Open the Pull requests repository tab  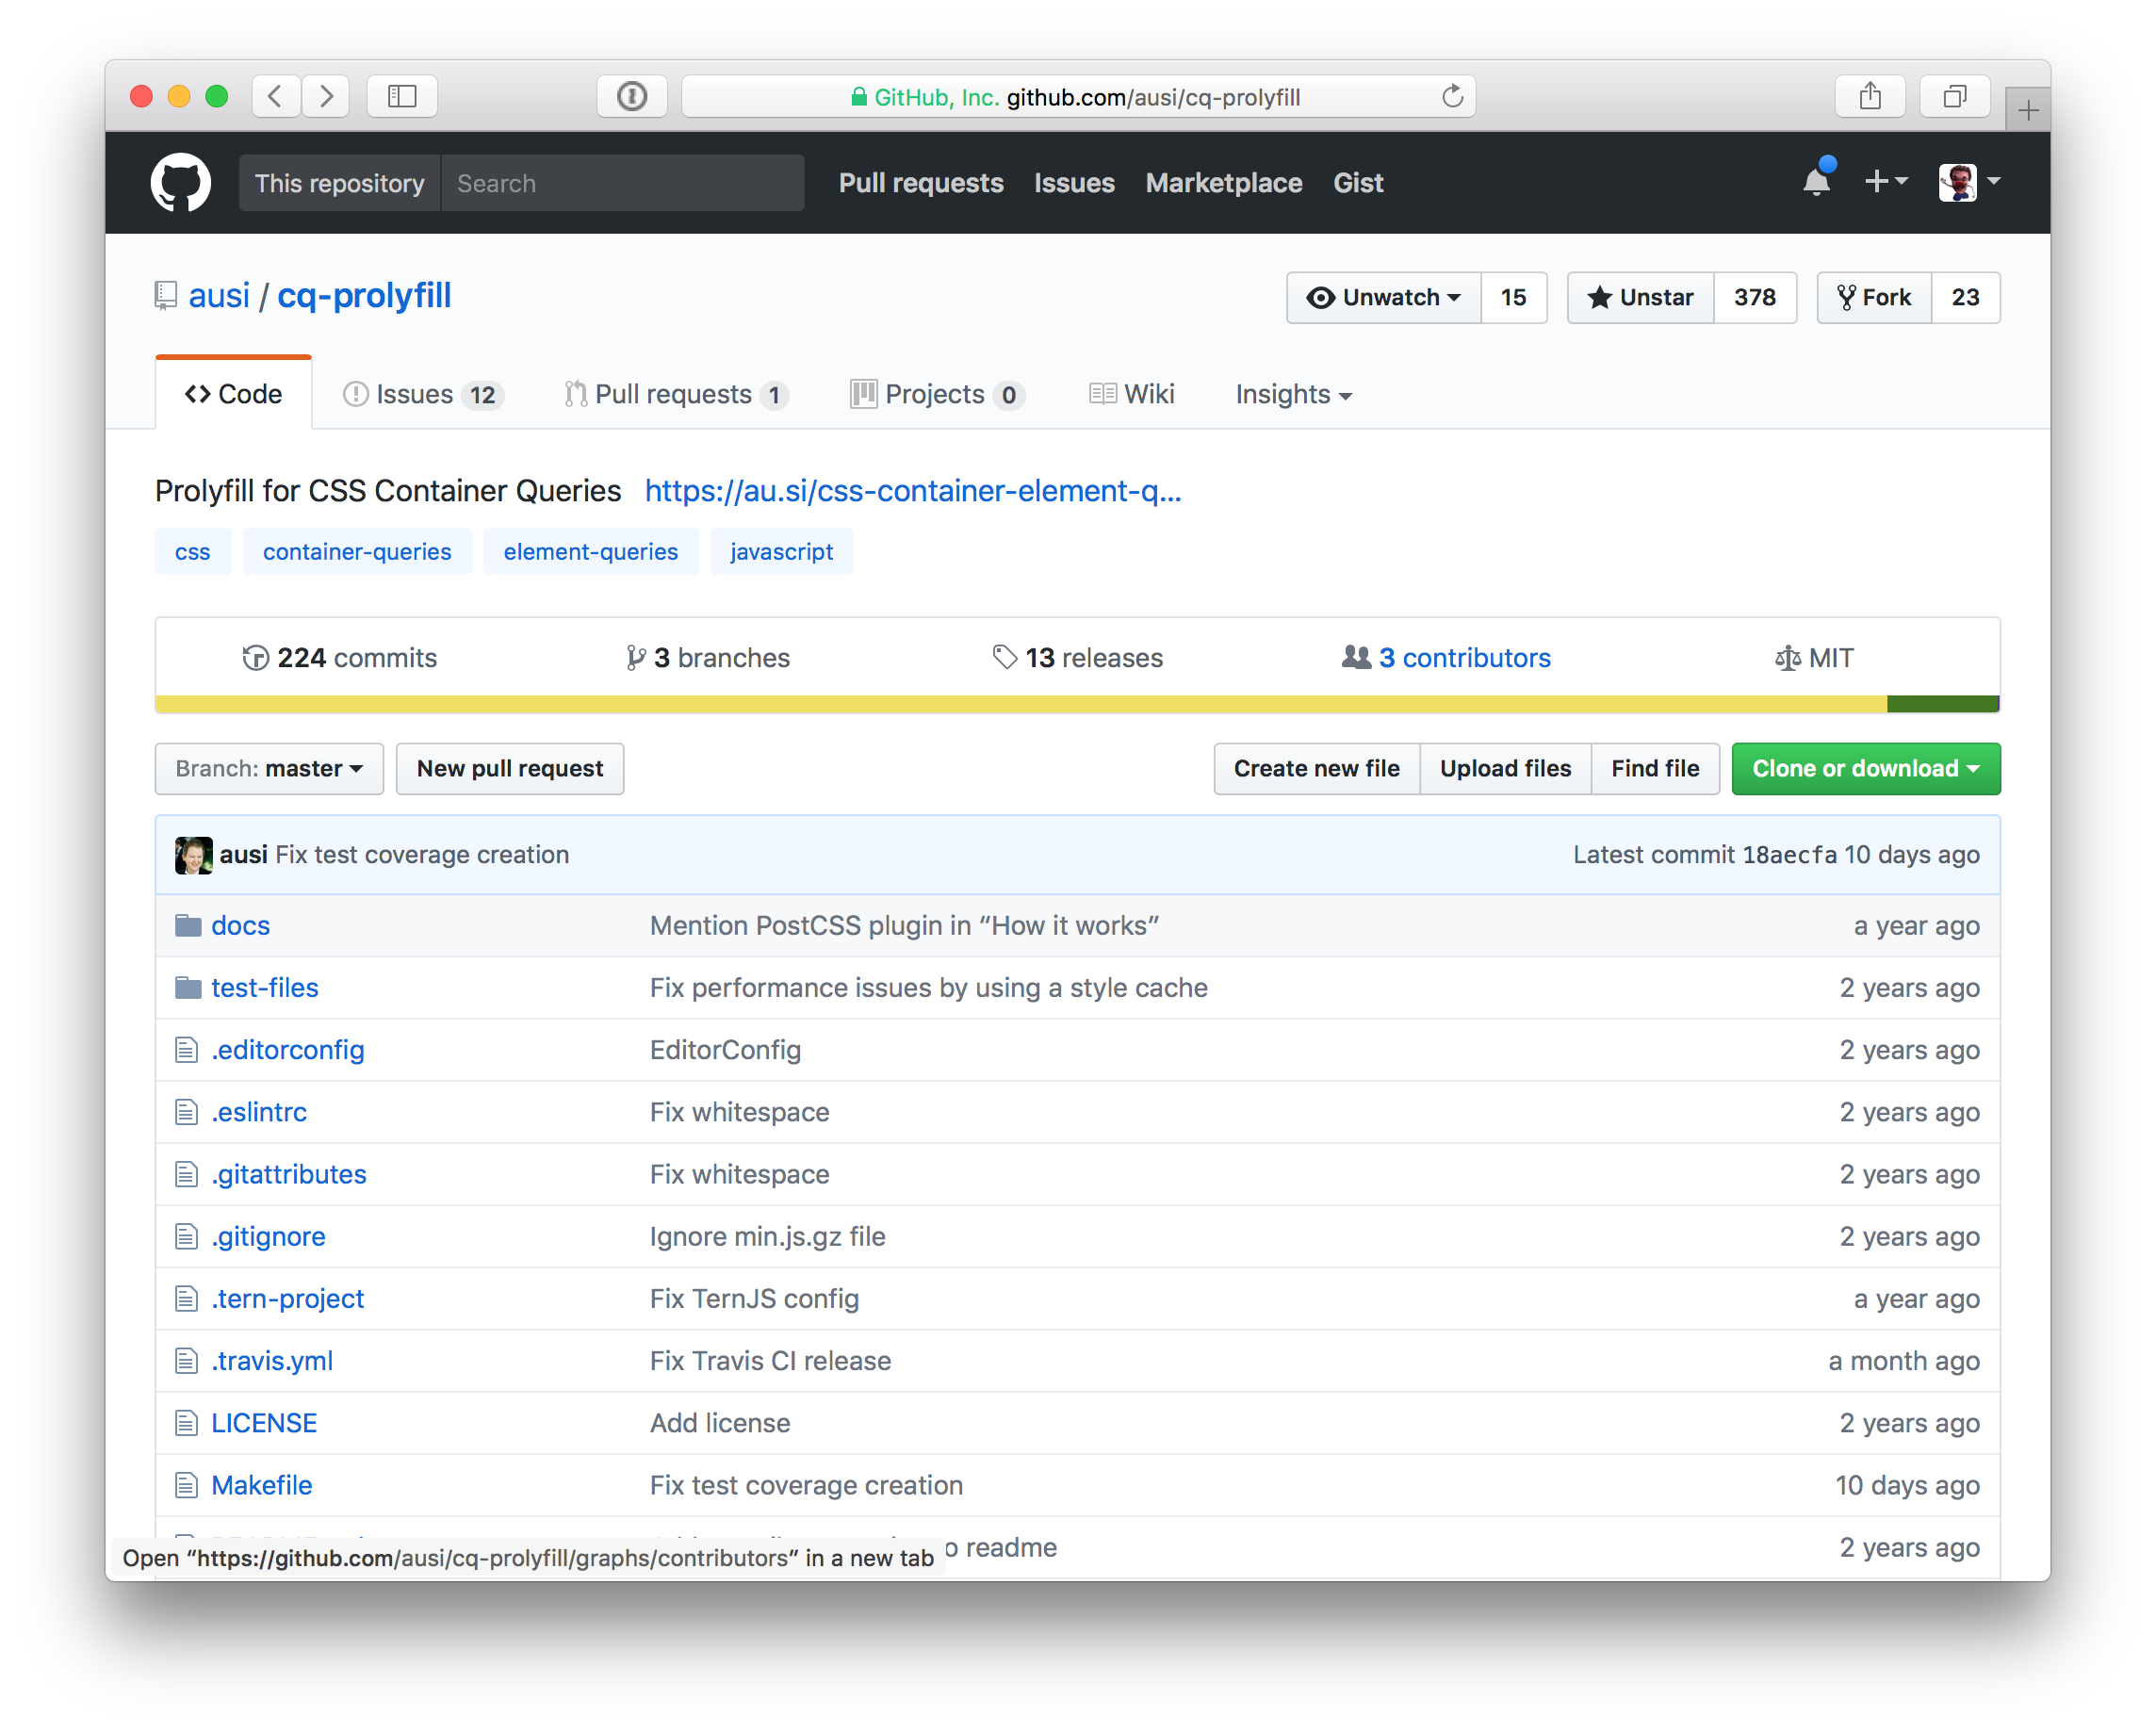pyautogui.click(x=676, y=394)
